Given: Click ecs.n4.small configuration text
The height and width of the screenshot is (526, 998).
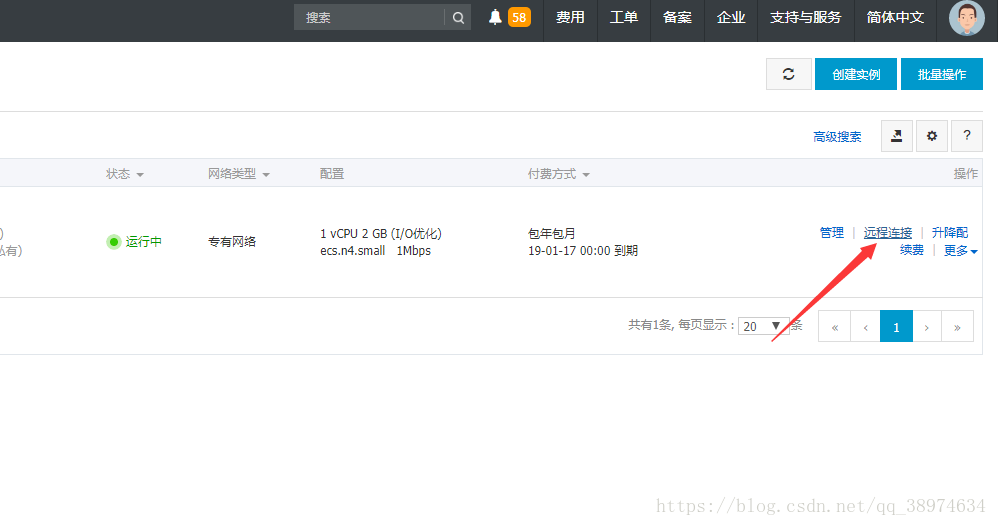Looking at the screenshot, I should tap(353, 251).
